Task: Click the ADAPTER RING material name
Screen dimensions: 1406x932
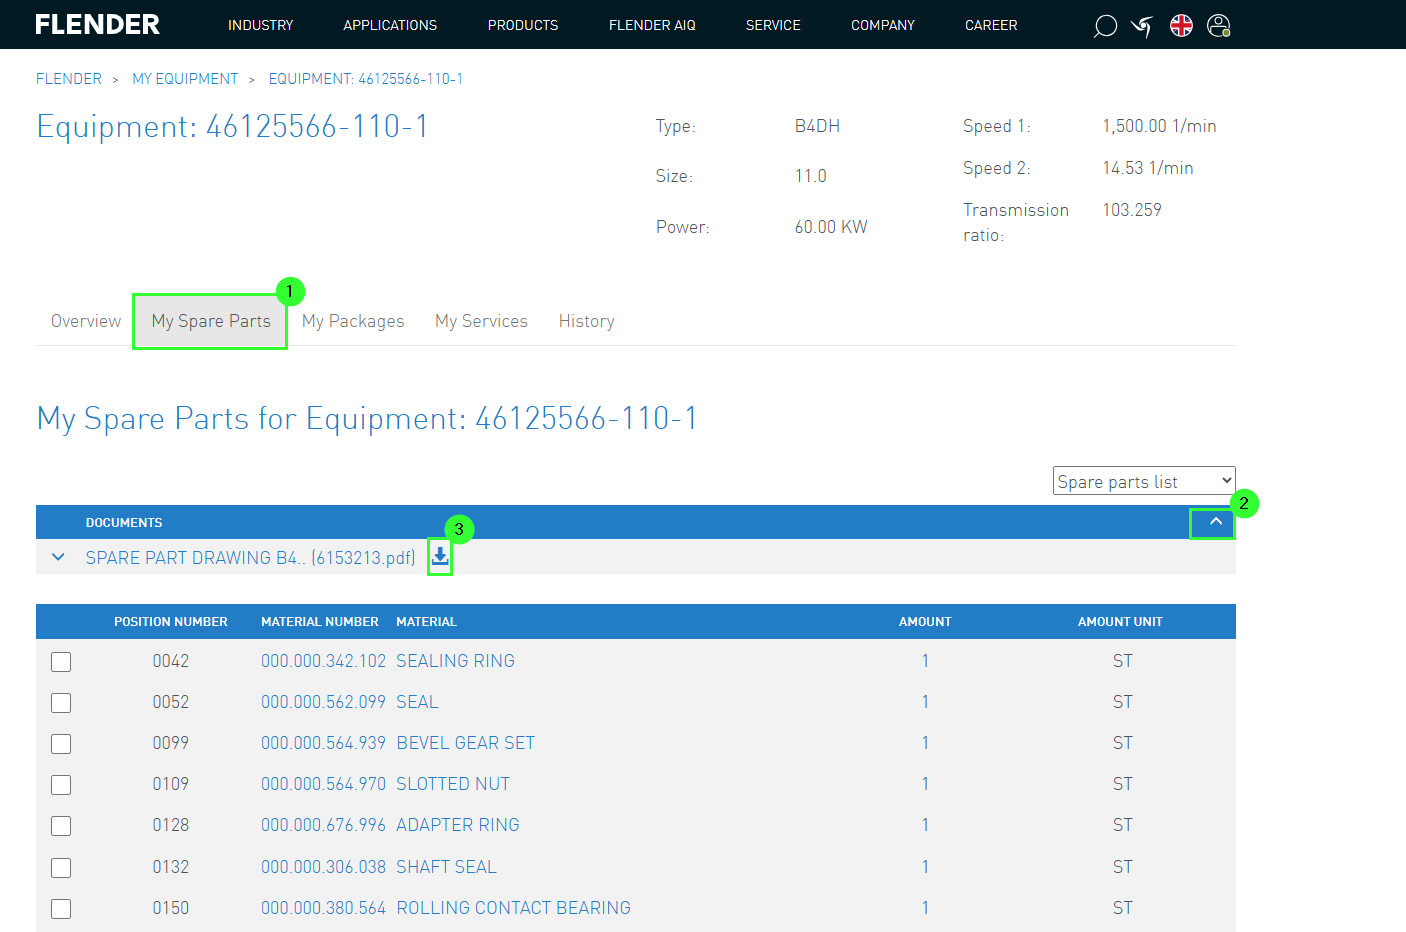Action: (458, 825)
